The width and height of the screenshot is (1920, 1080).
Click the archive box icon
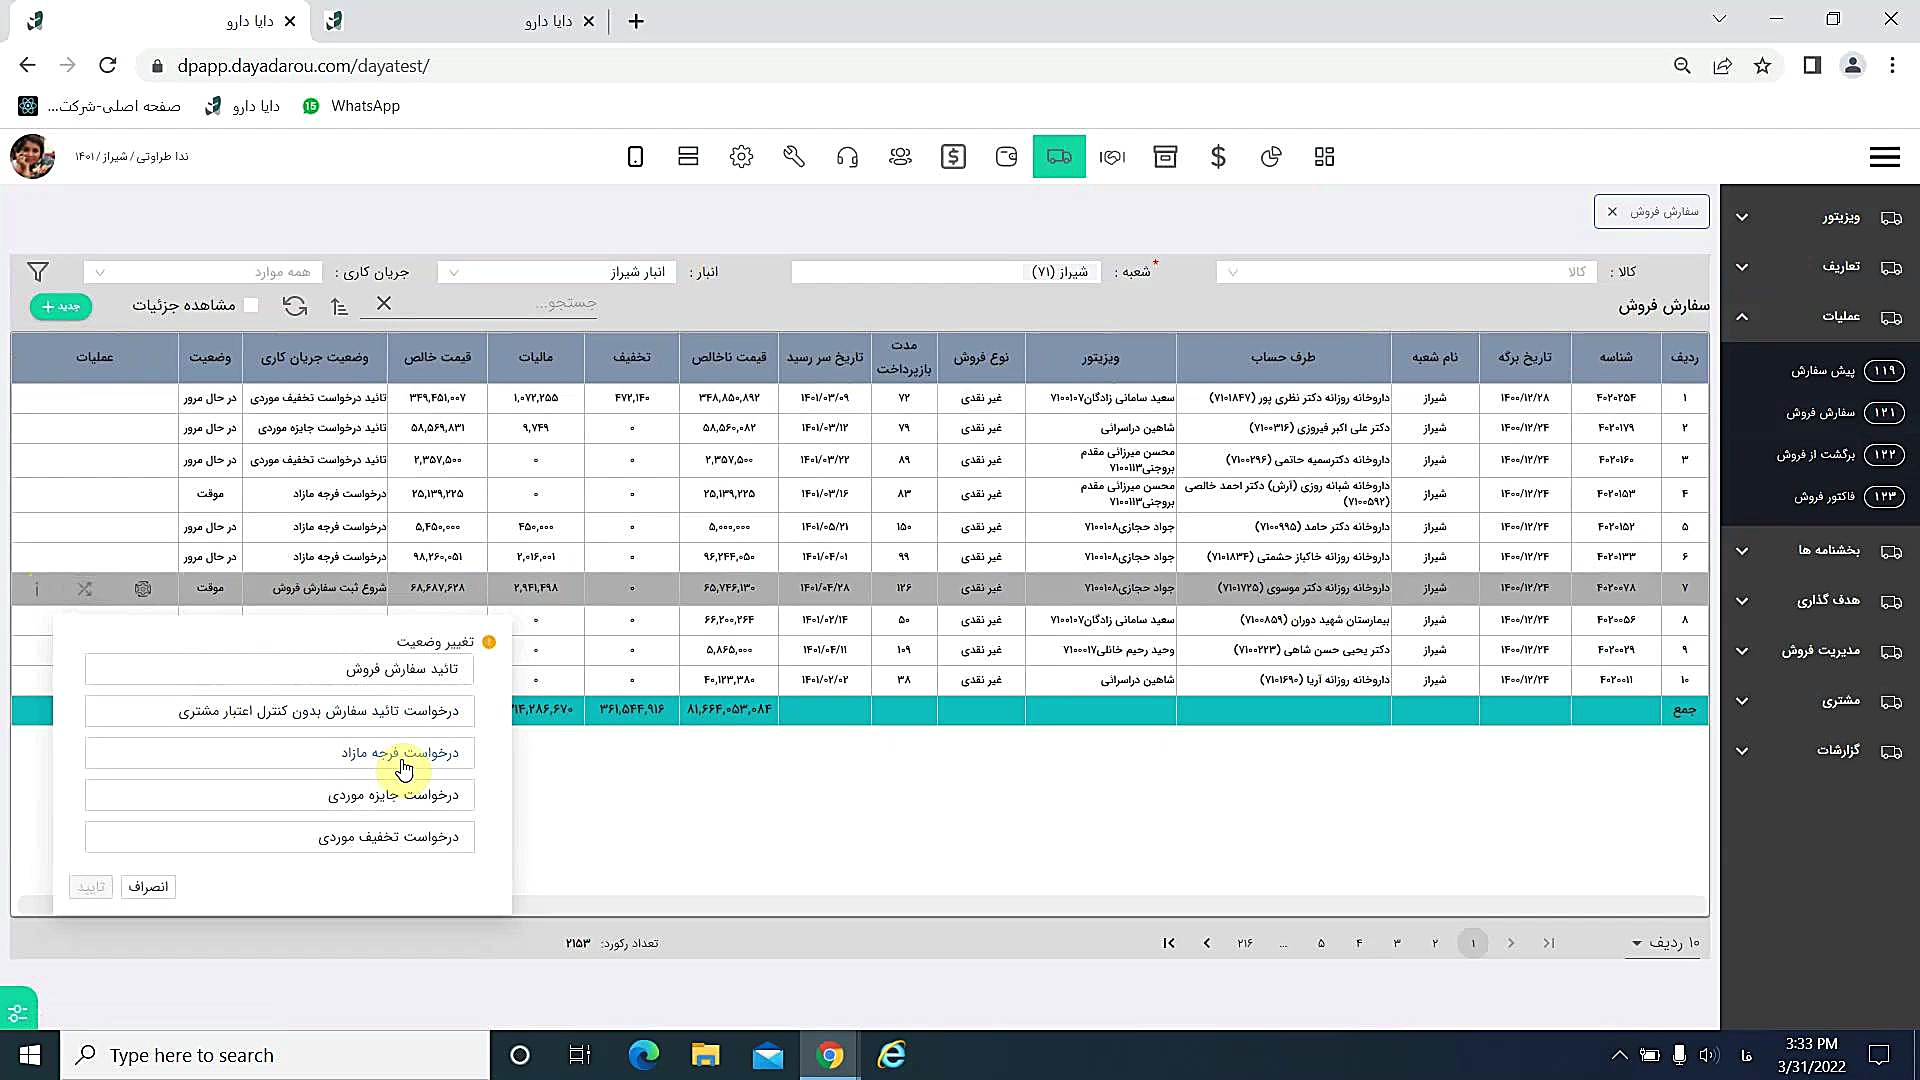coord(1165,156)
